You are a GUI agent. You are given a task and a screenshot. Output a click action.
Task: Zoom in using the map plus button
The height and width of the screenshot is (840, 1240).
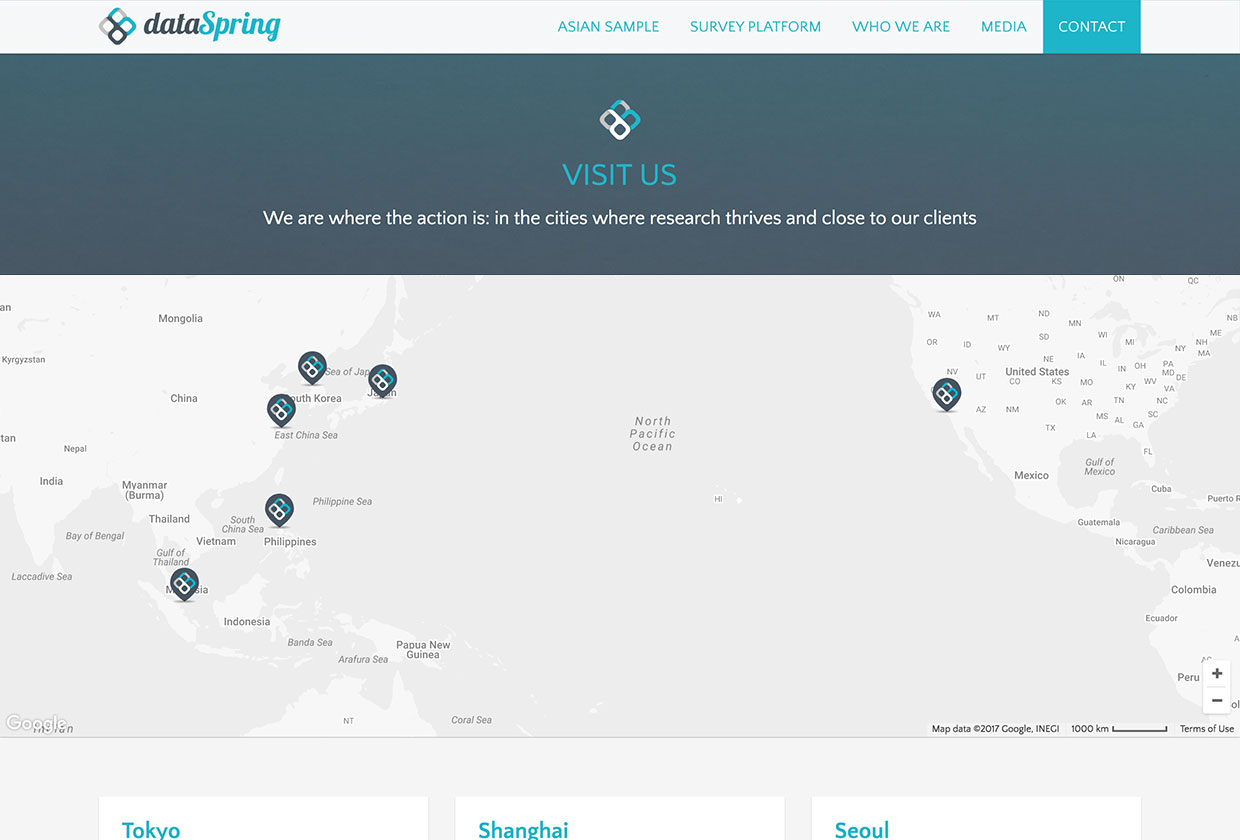(x=1217, y=673)
